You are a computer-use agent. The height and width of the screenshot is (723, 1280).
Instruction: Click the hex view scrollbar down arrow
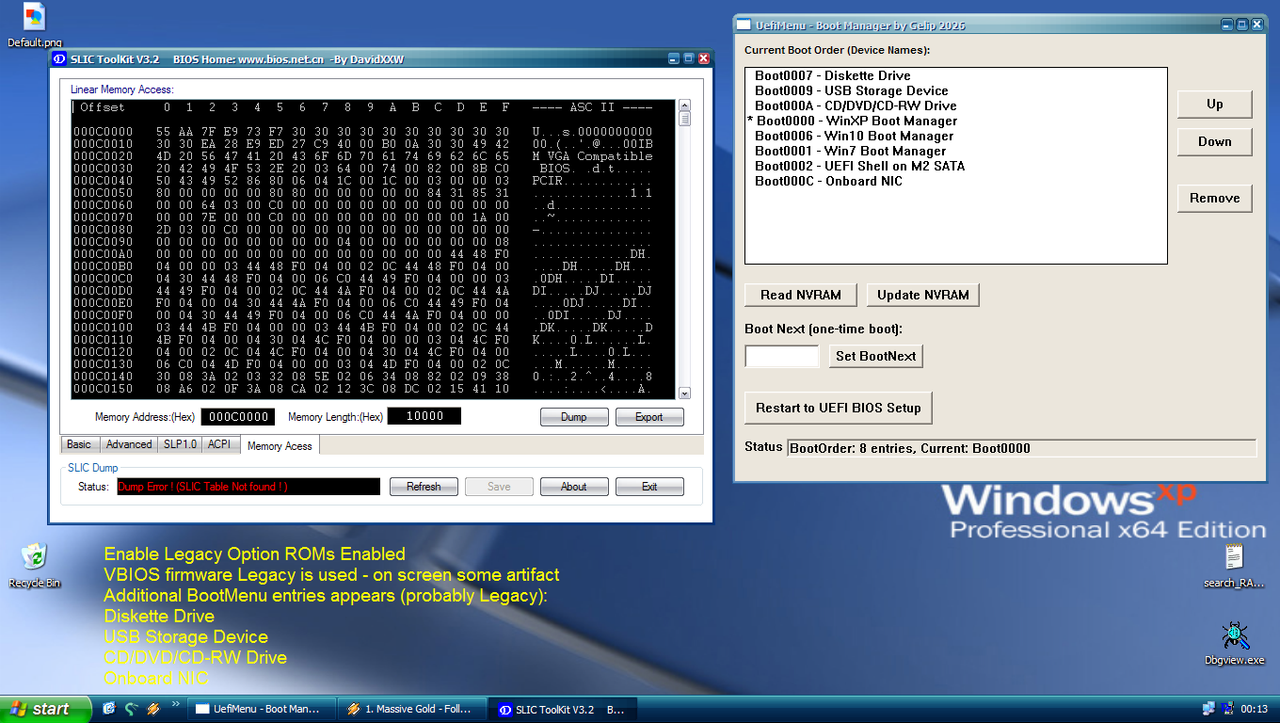point(685,393)
